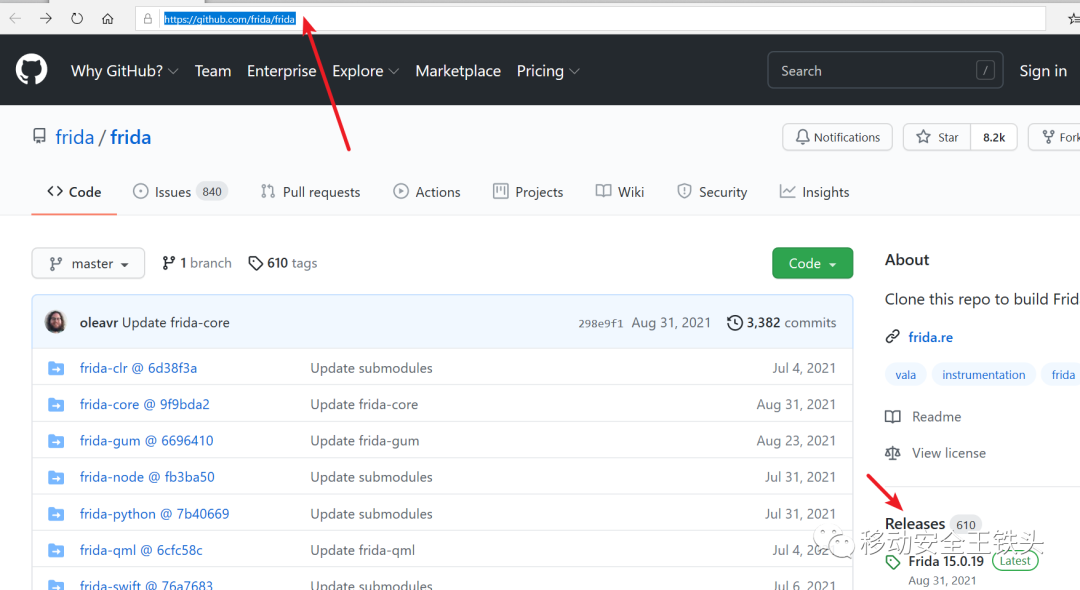This screenshot has height=590, width=1080.
Task: View the 3,382 commits history
Action: coord(782,322)
